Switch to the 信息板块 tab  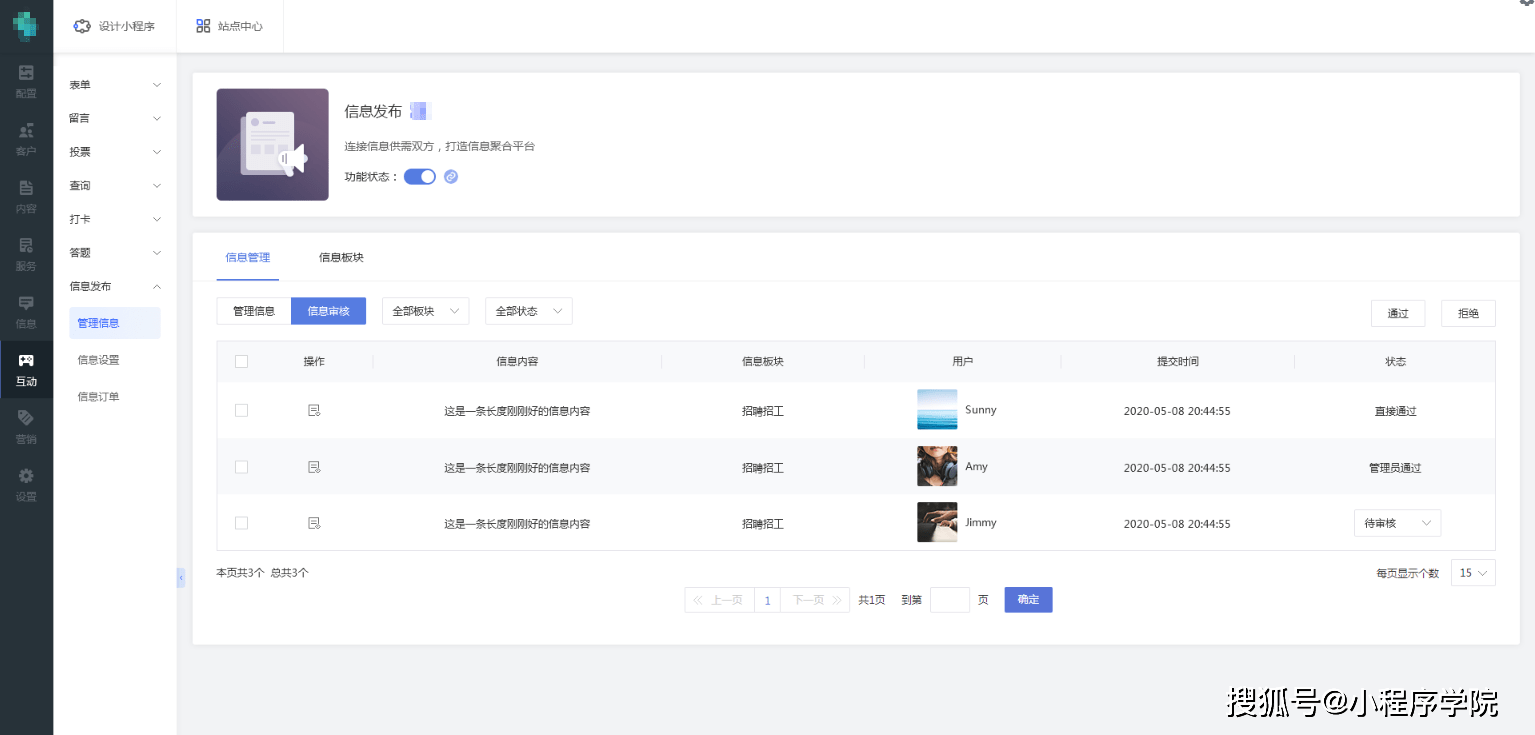pos(341,257)
